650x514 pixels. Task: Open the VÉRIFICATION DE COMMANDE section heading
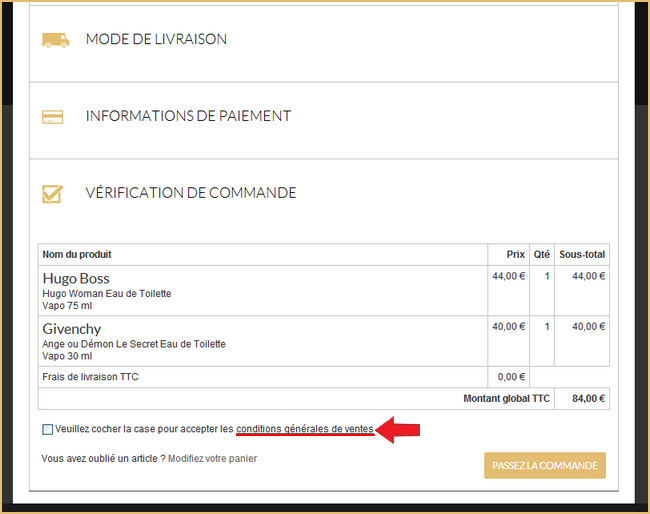coord(191,193)
